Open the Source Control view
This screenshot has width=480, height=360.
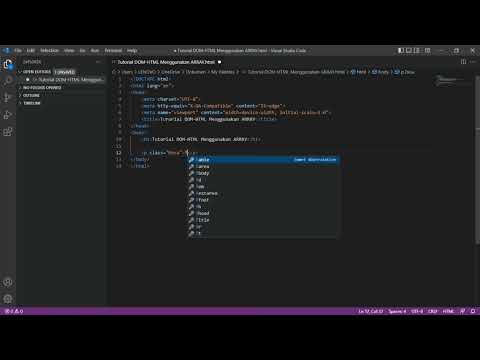pyautogui.click(x=8, y=98)
